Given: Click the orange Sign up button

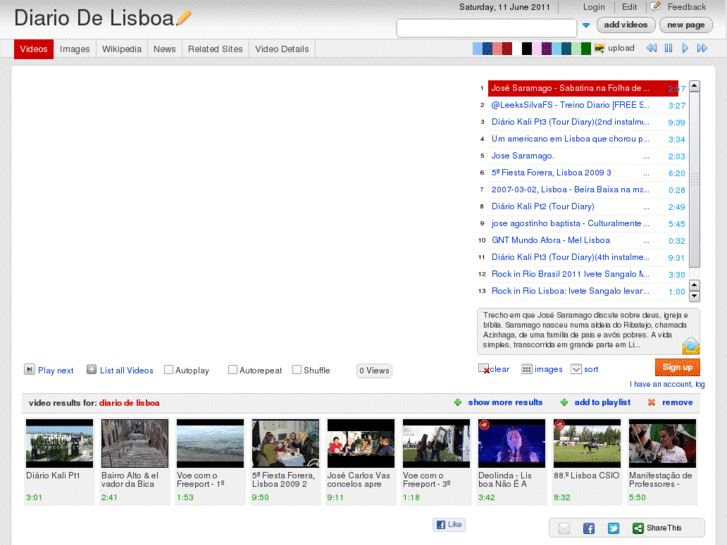Looking at the screenshot, I should (x=677, y=367).
